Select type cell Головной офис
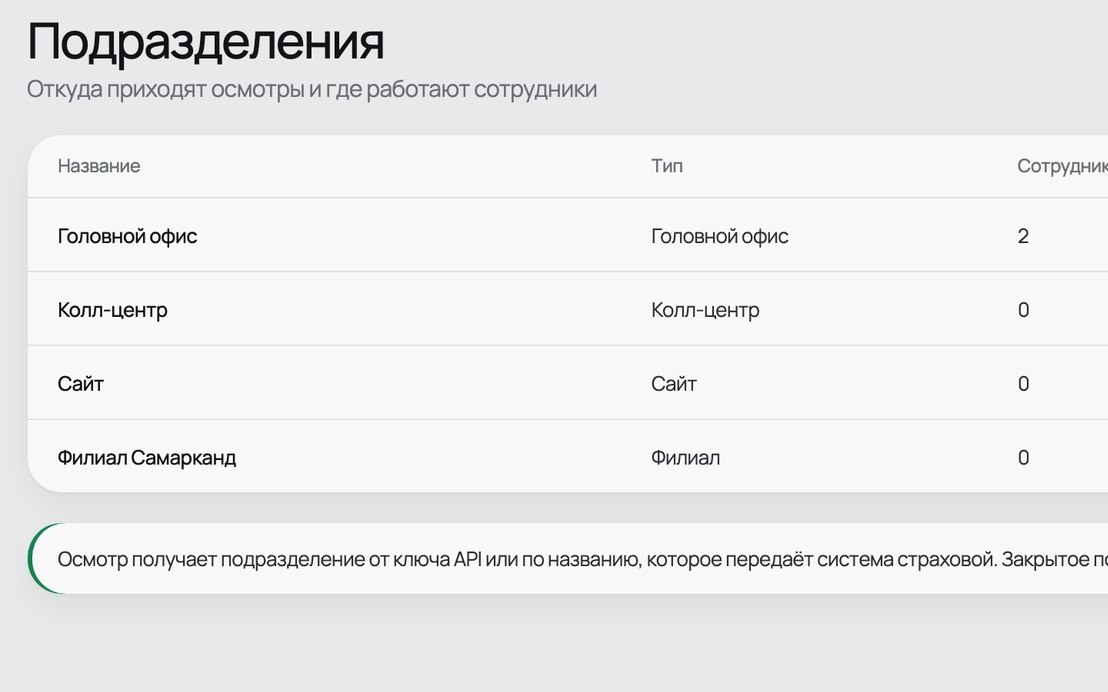The image size is (1108, 692). coord(719,236)
